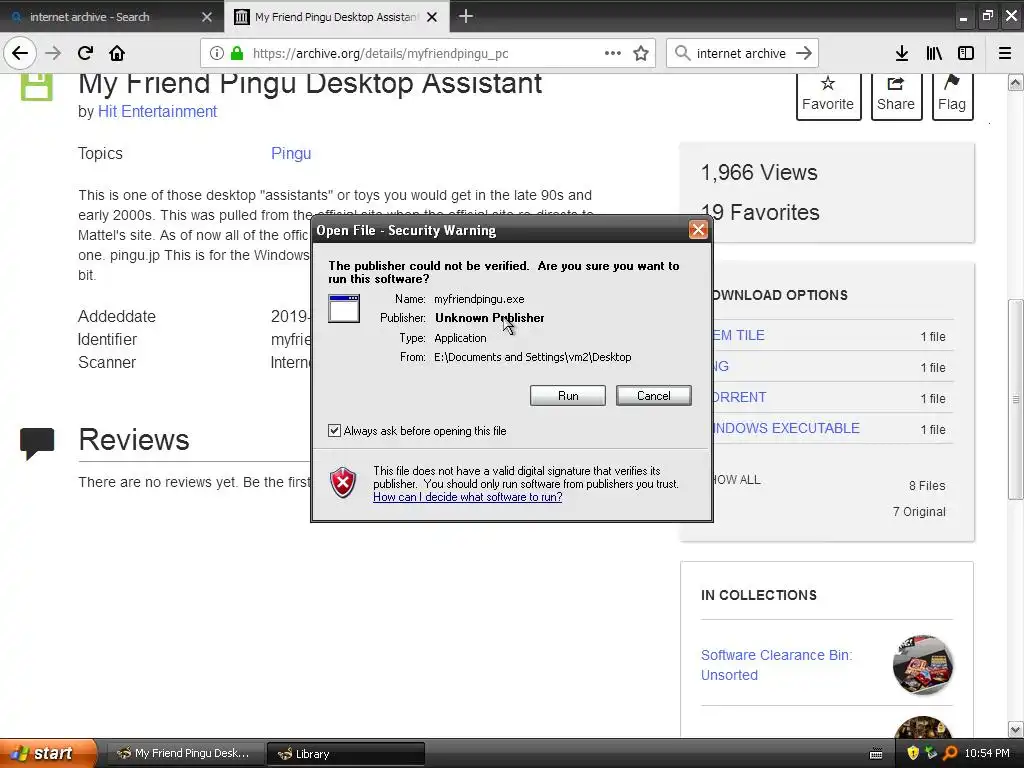Go back with the browser back arrow
Viewport: 1024px width, 768px height.
coord(20,53)
